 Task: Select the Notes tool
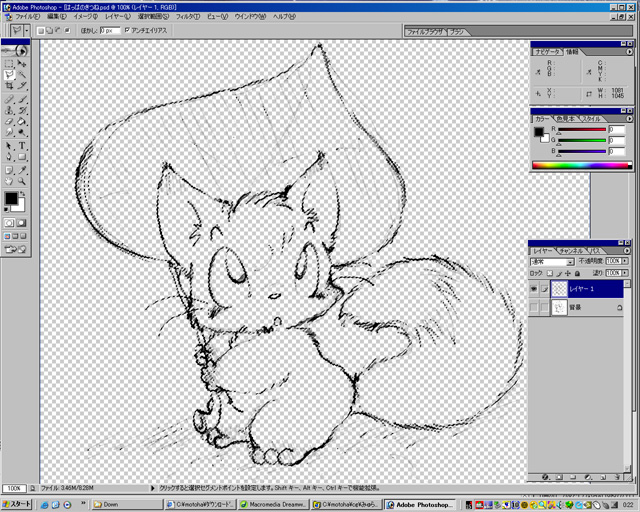click(9, 170)
